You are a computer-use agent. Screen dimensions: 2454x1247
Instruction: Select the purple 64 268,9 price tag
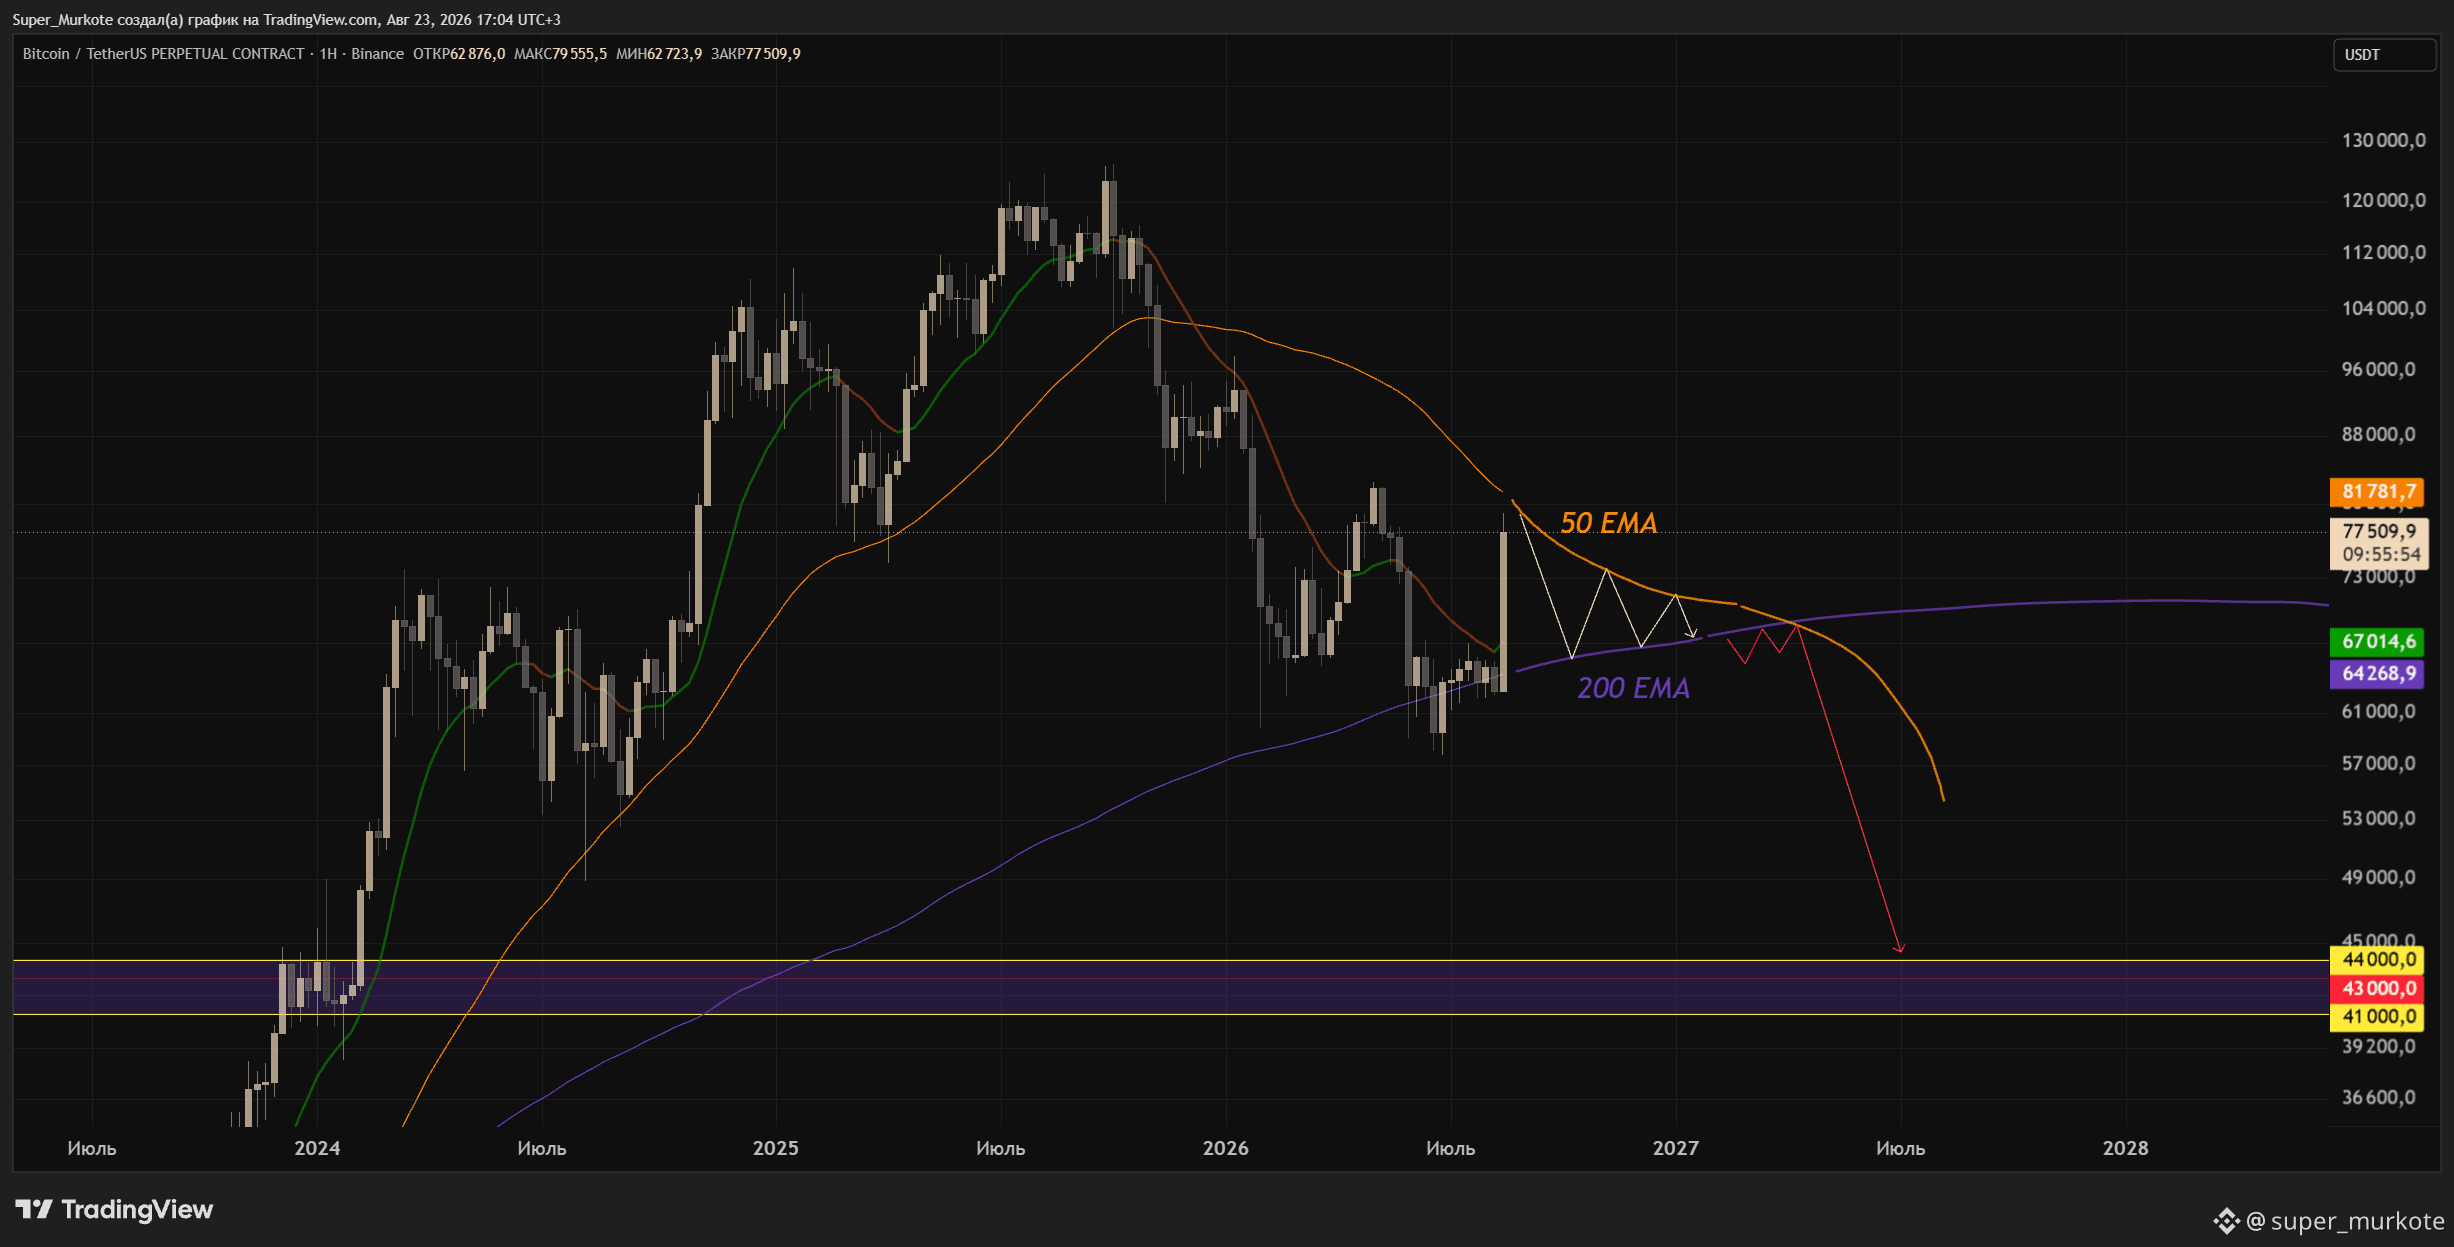(x=2377, y=673)
